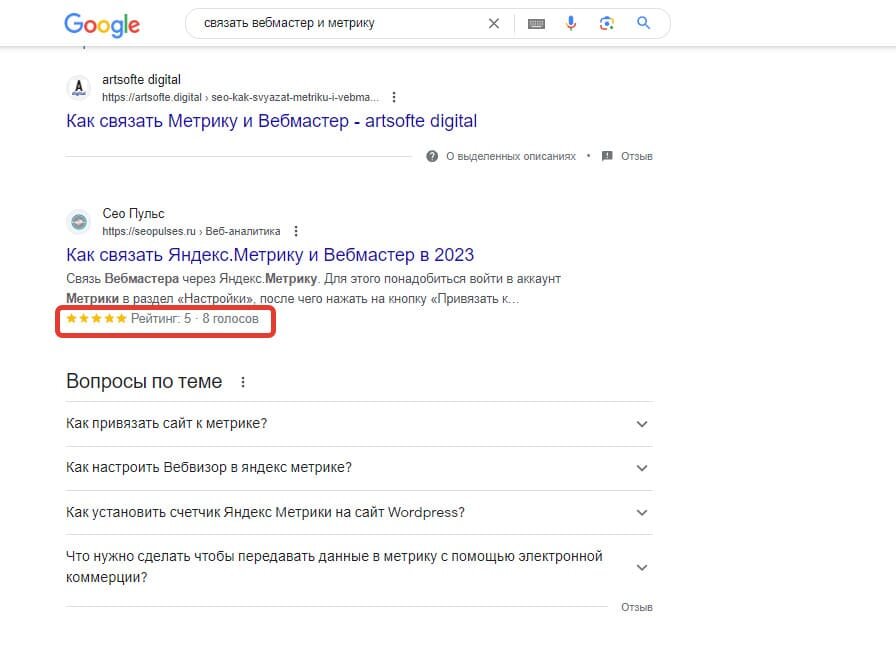
Task: Open 'О выделенных описаниях' info link
Action: click(511, 156)
